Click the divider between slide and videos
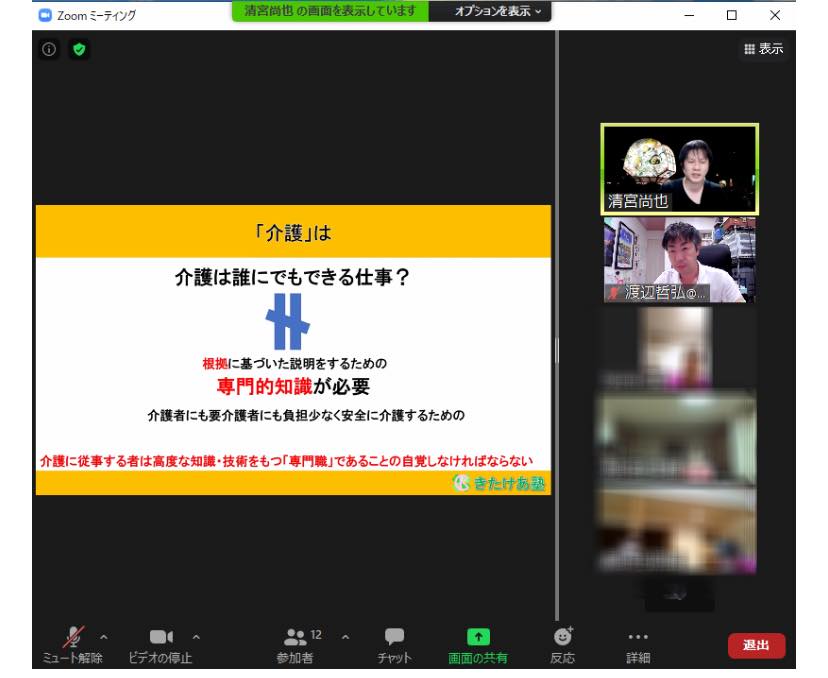Screen dimensions: 828x678 click(556, 350)
